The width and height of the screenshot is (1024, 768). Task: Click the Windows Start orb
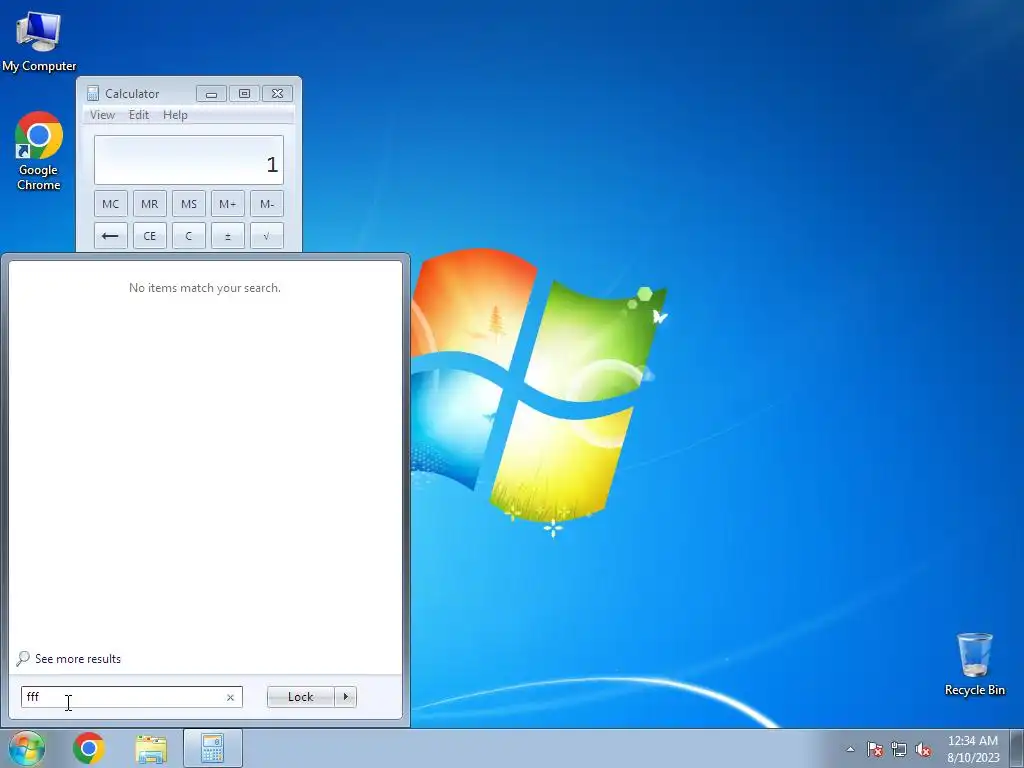[27, 748]
